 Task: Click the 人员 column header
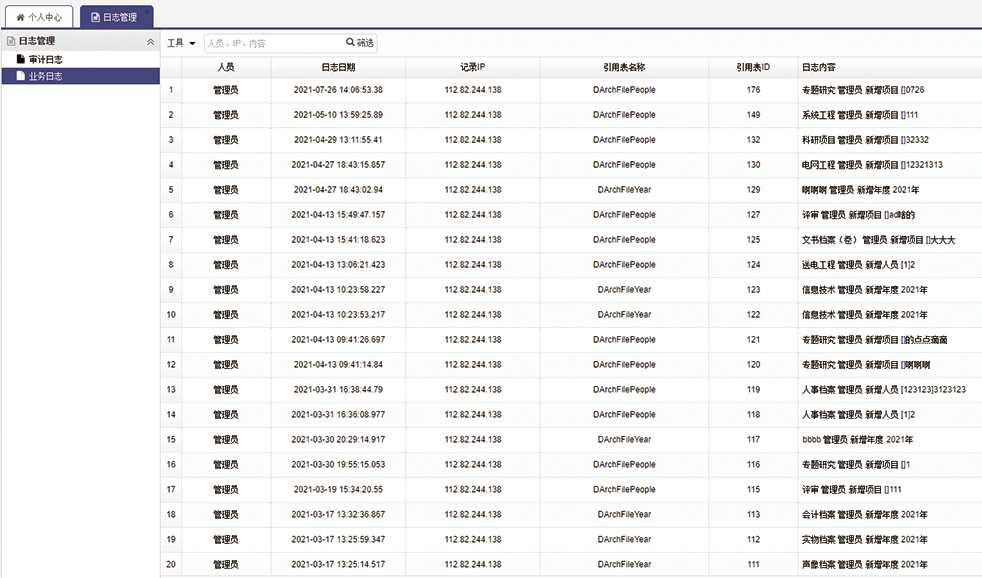coord(225,67)
